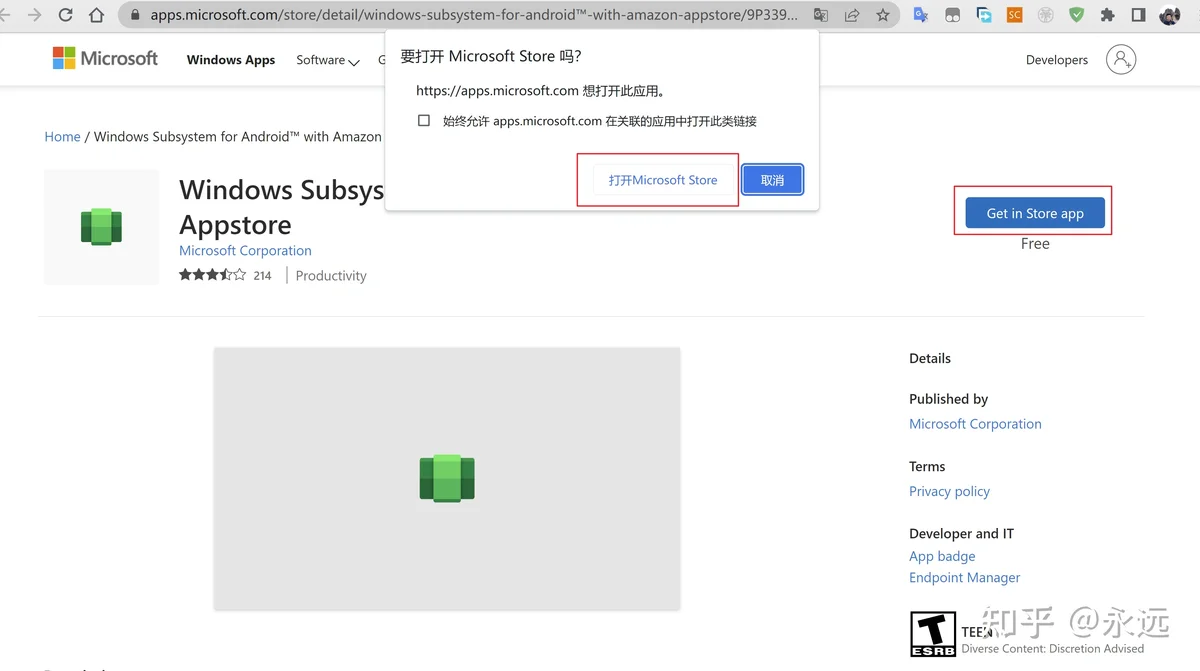Image resolution: width=1200 pixels, height=671 pixels.
Task: Click the Details heading
Action: 930,358
